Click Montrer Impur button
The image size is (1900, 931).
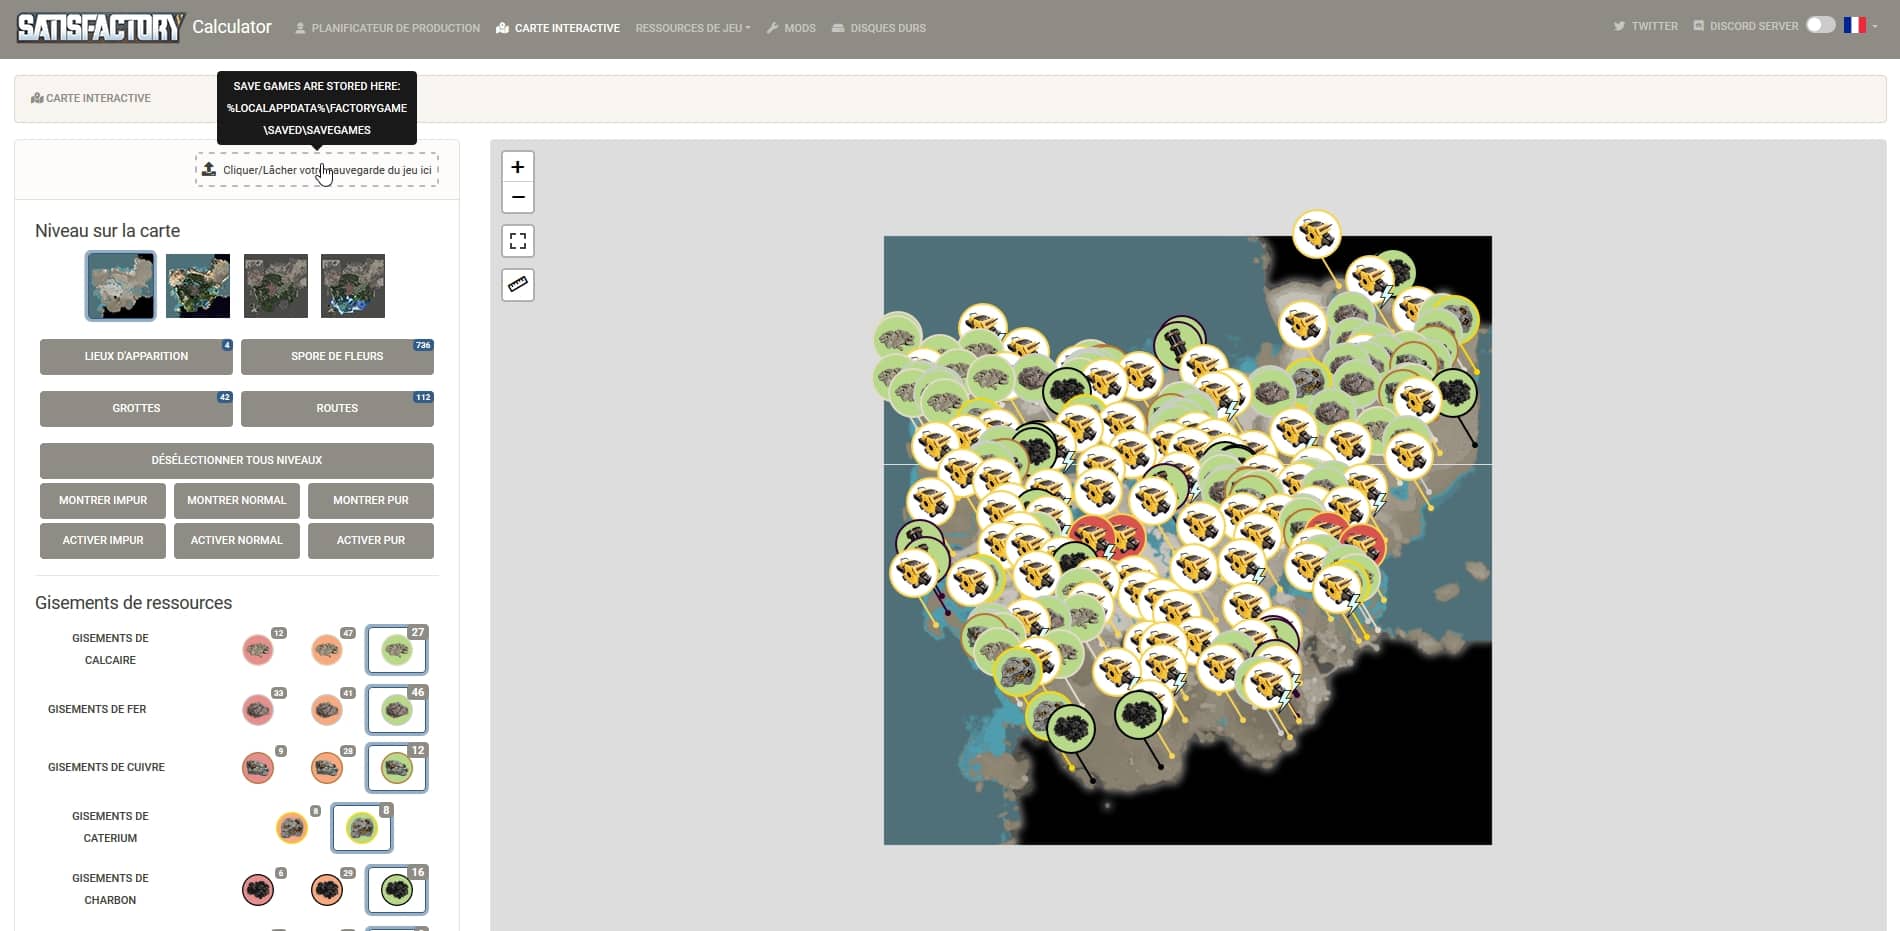click(x=103, y=501)
